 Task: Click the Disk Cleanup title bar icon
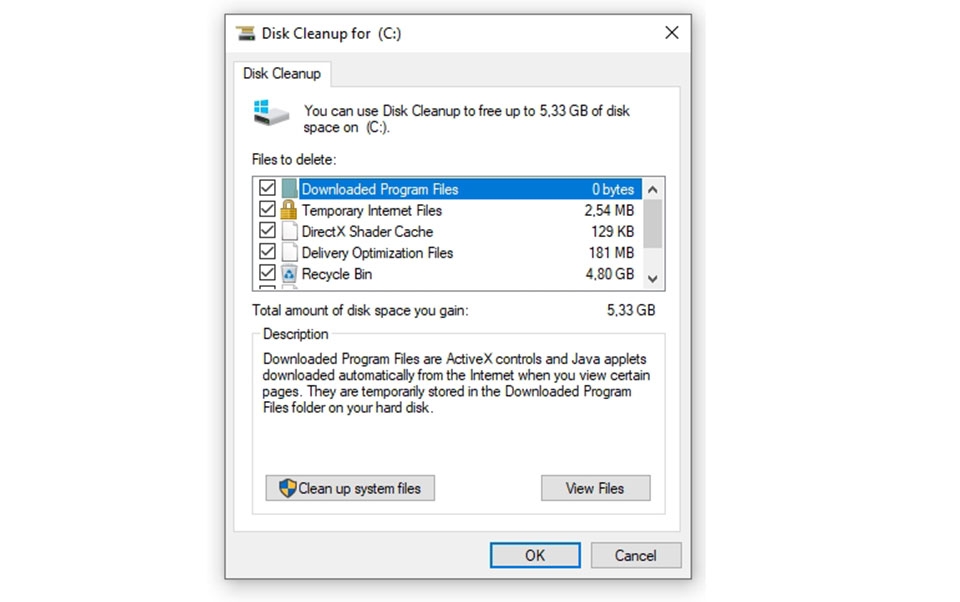pos(246,33)
